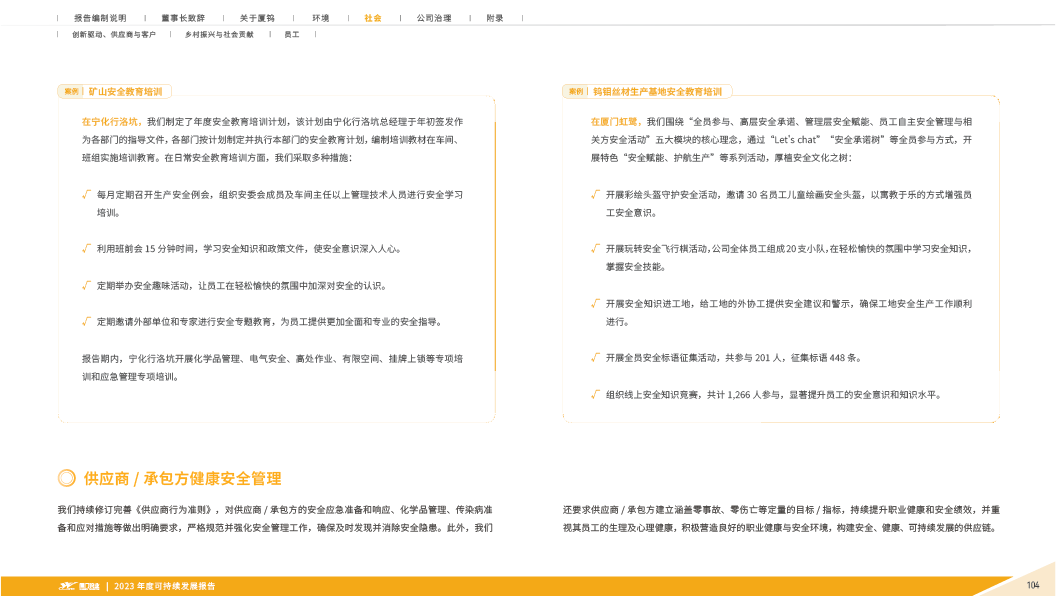Click the checkmark icon beside 利用班前会 15 分钟时间

pos(87,247)
